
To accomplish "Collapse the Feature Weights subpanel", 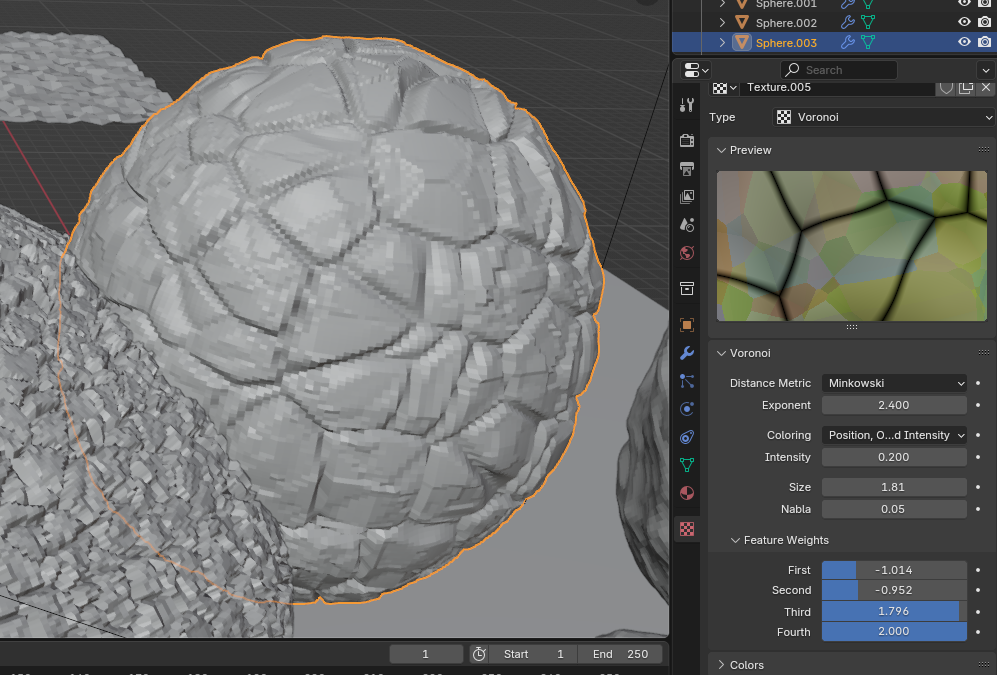I will coord(785,540).
